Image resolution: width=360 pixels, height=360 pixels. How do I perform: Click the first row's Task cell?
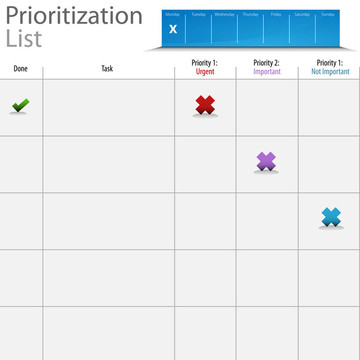[x=109, y=108]
